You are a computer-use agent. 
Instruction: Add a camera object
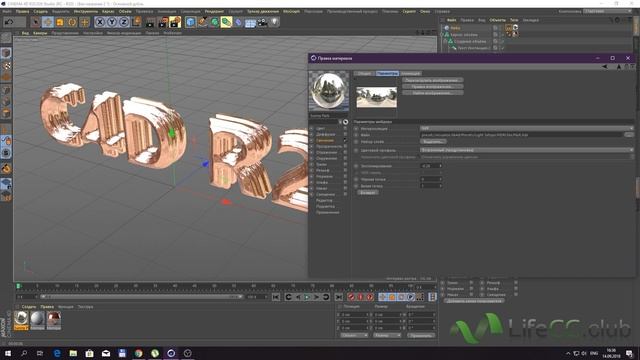(262, 22)
